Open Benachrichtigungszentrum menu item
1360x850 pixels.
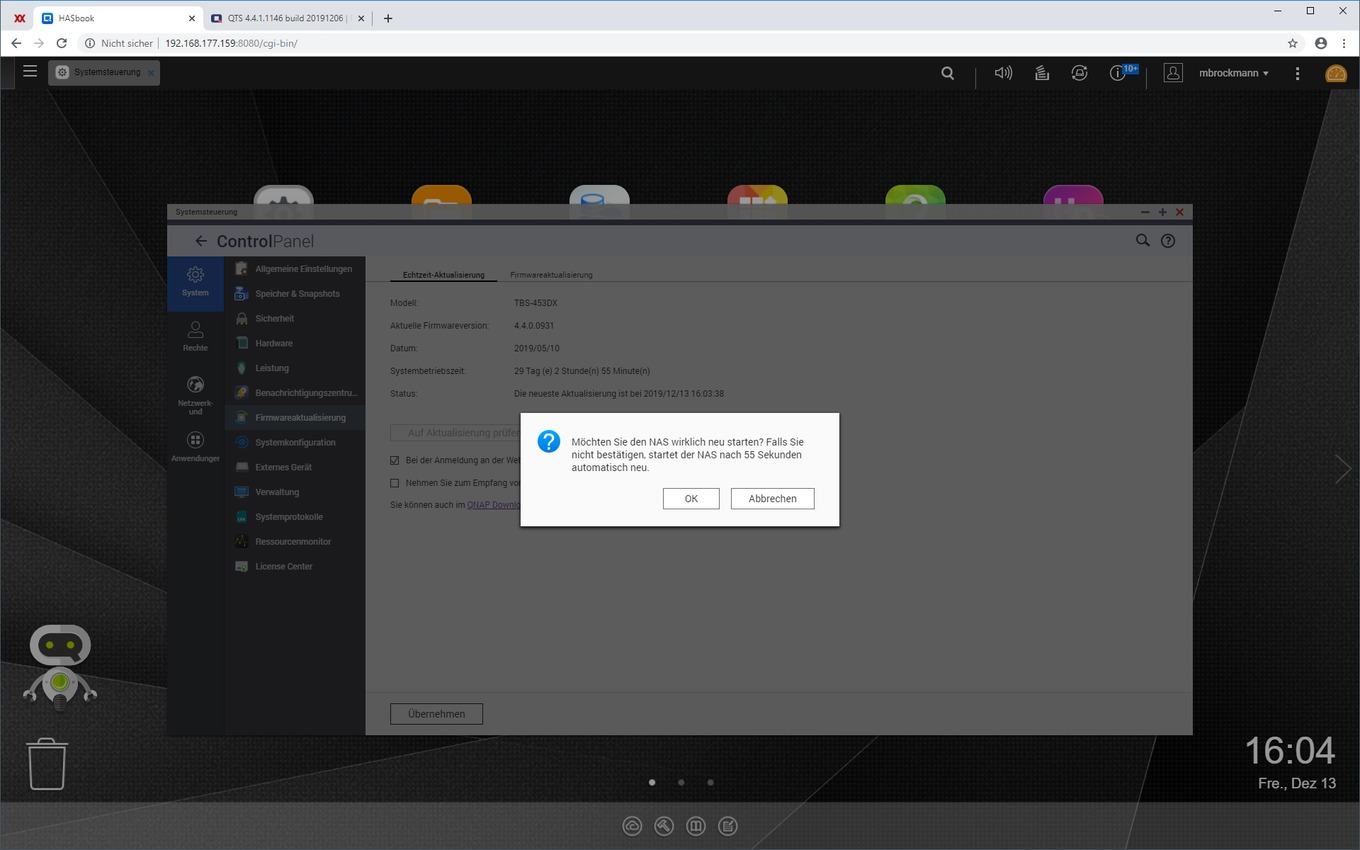click(x=295, y=393)
